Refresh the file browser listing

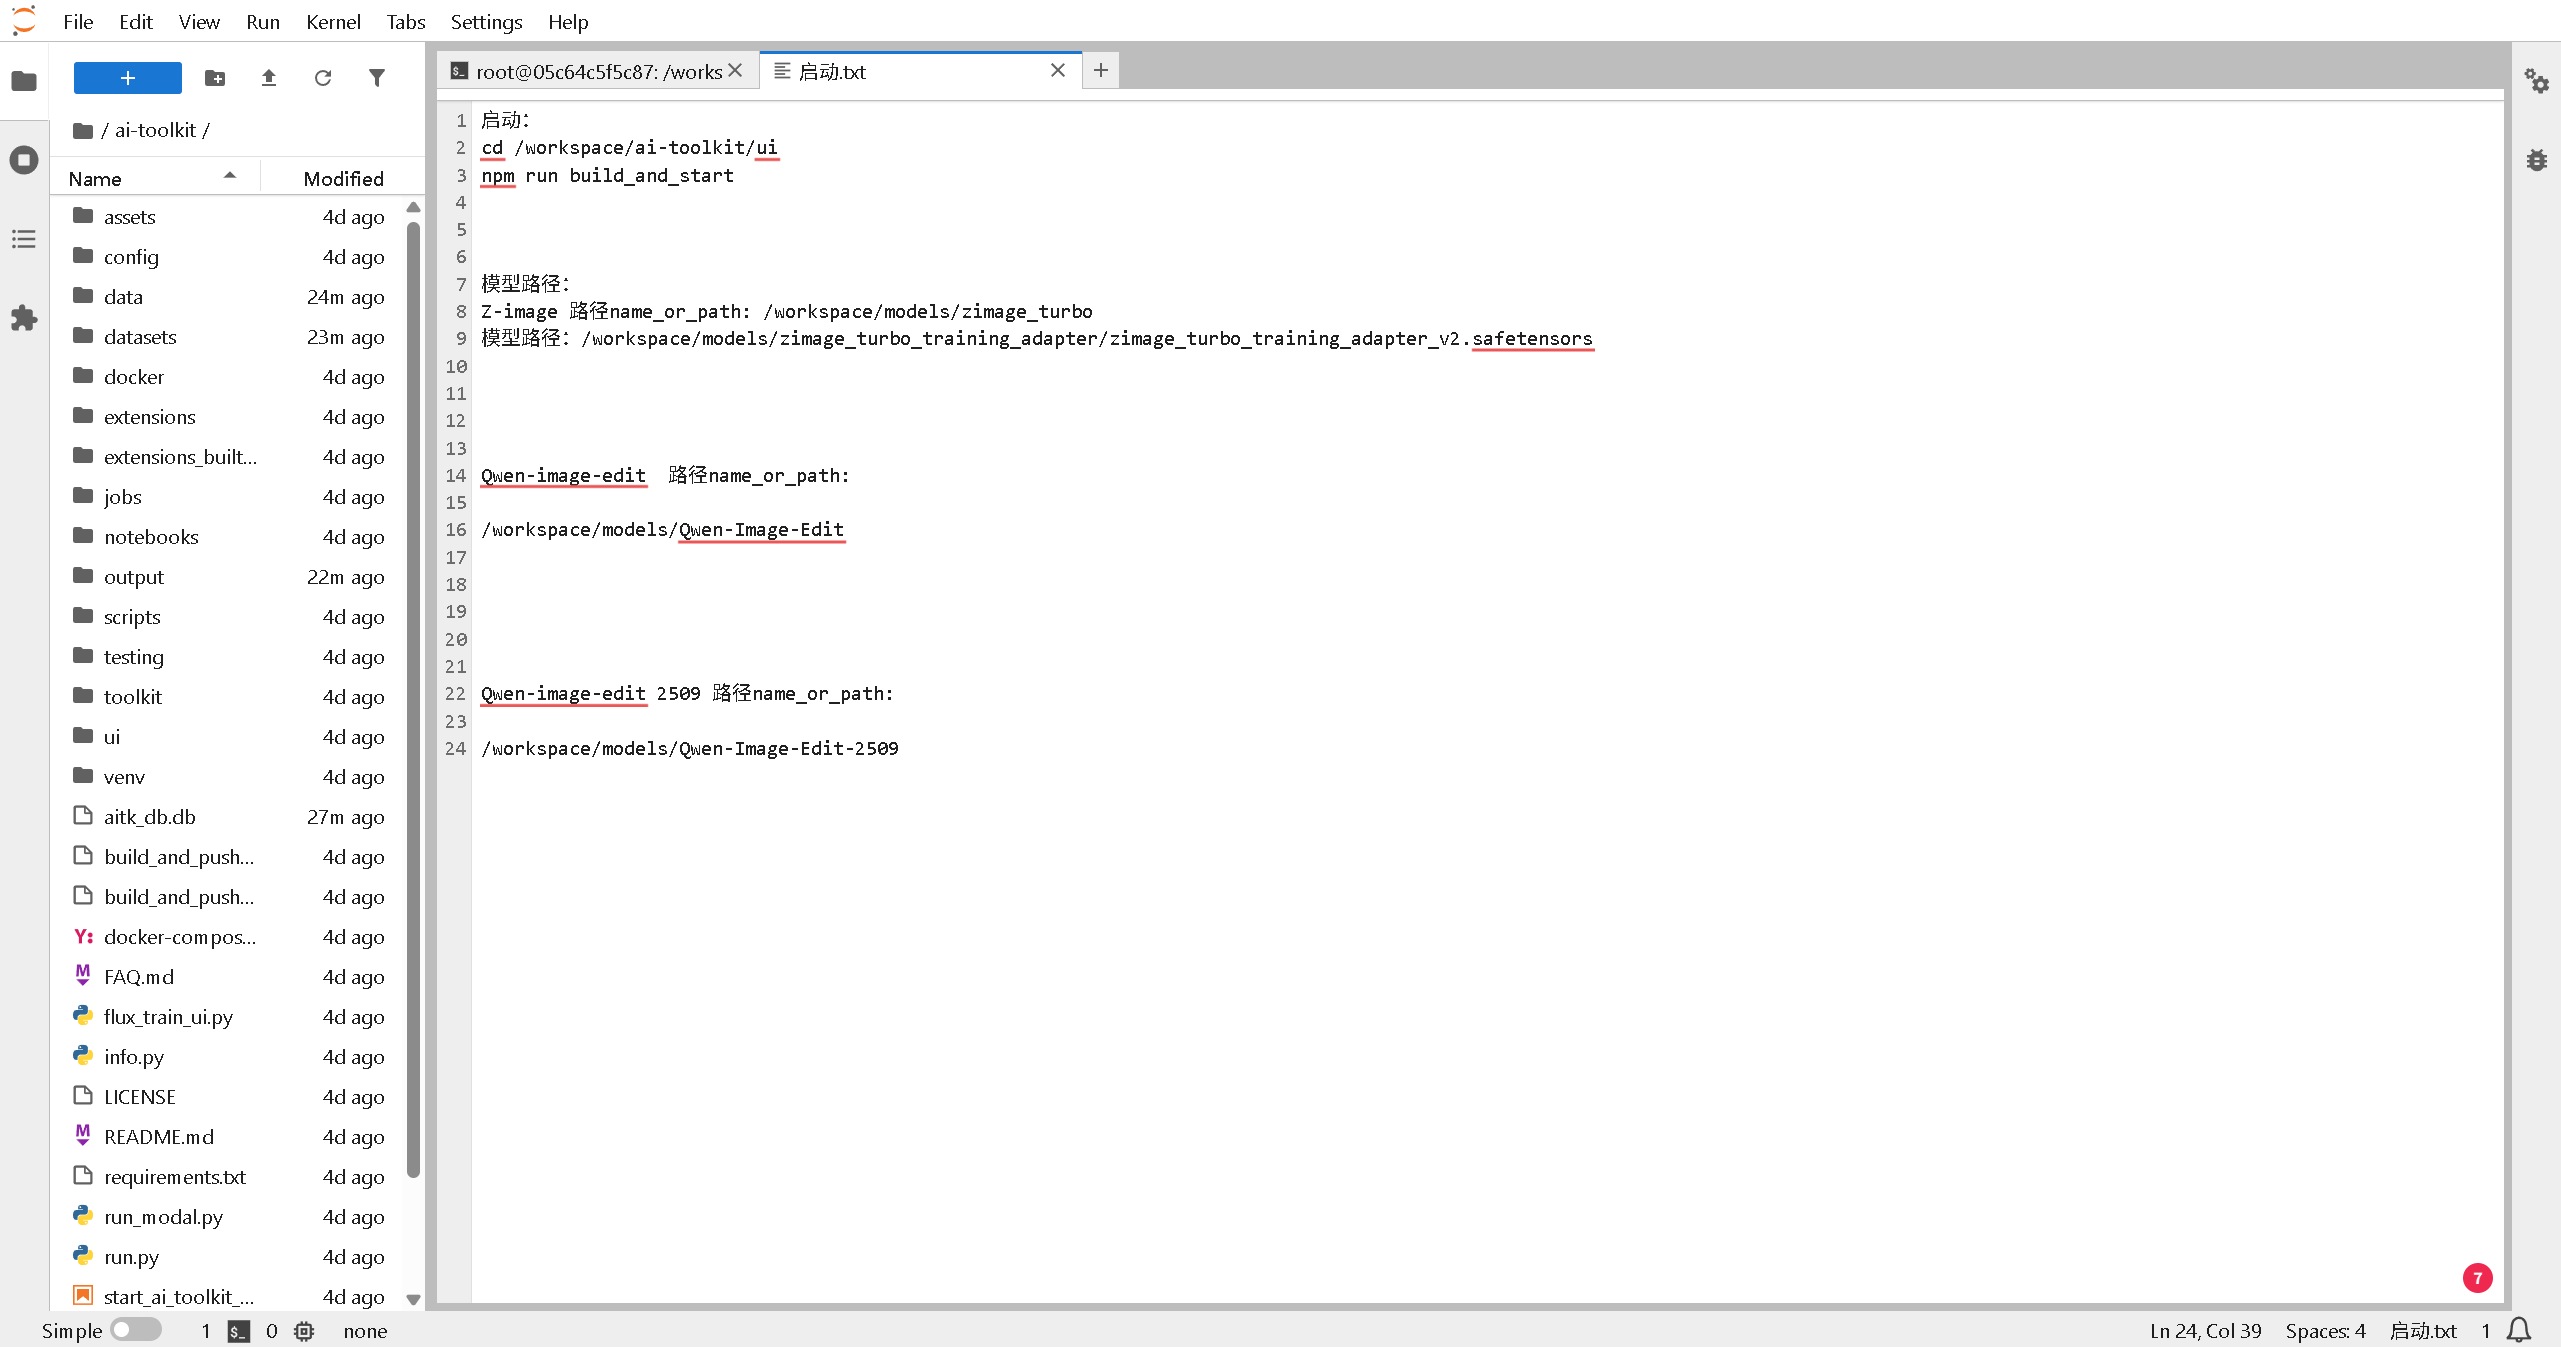point(322,78)
